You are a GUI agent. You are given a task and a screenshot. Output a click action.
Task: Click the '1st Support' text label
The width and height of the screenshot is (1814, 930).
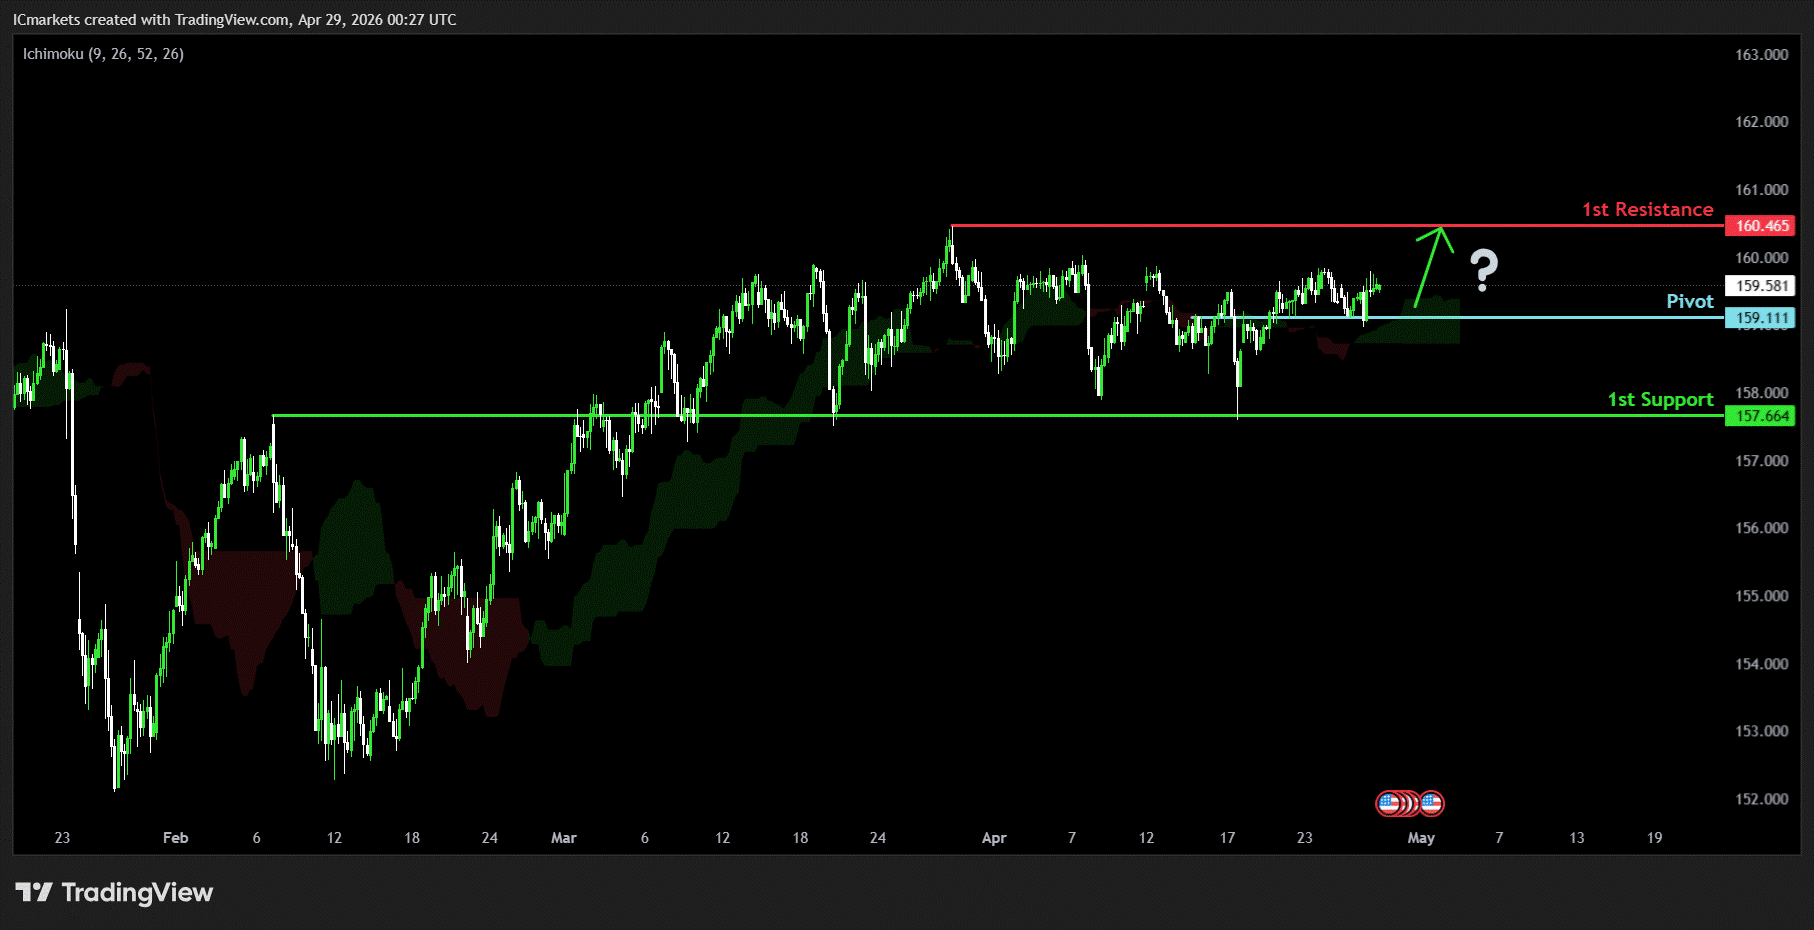point(1660,400)
